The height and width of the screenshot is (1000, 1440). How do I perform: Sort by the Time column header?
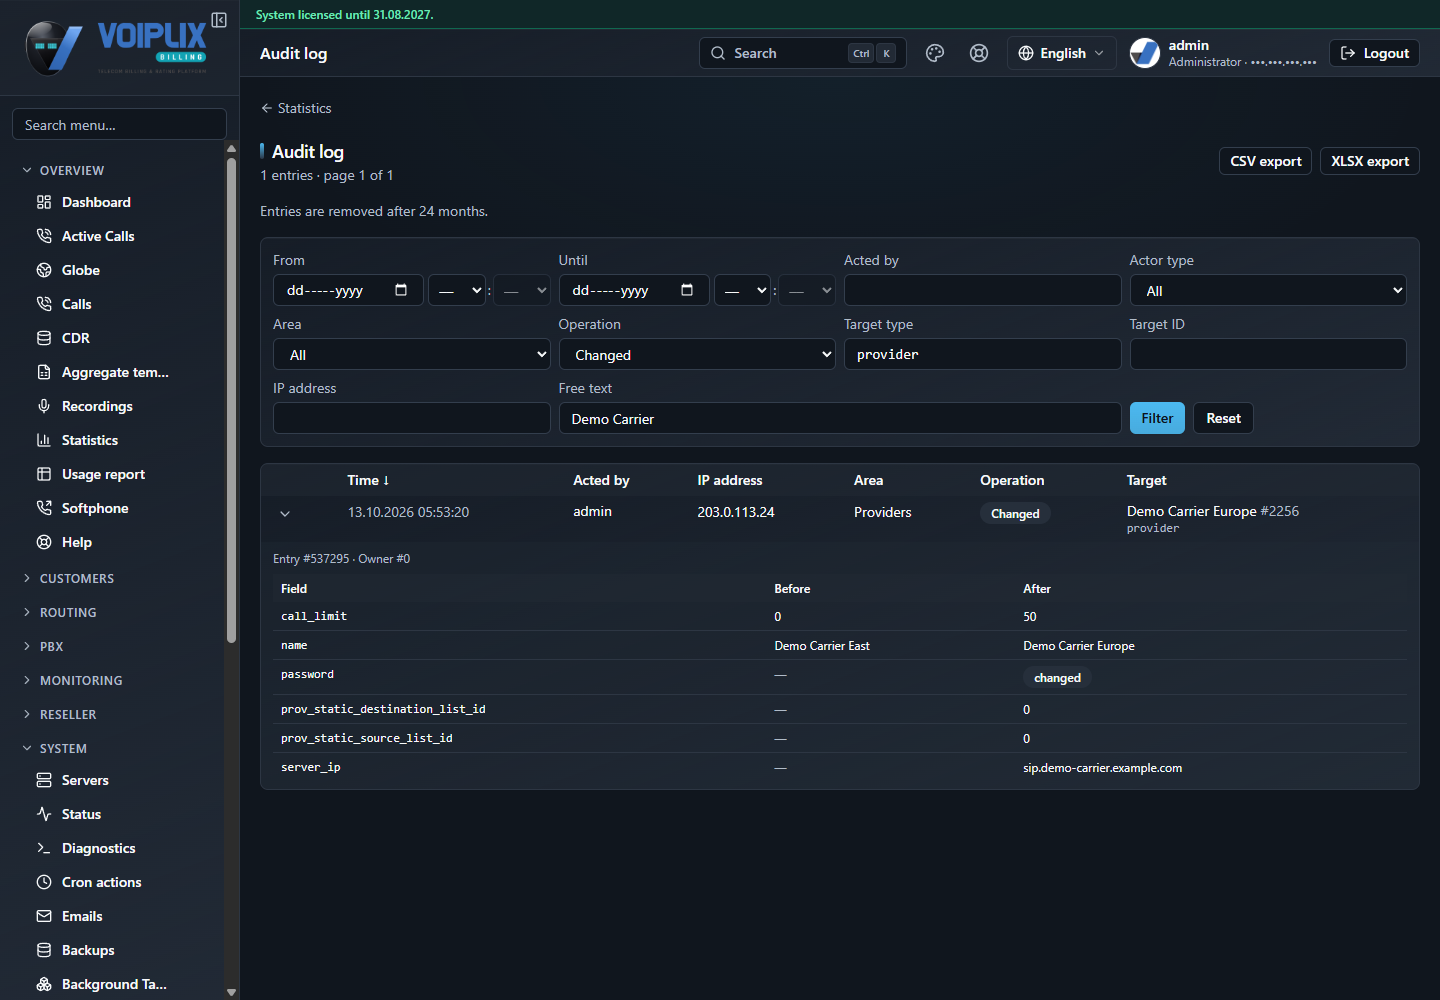point(368,480)
